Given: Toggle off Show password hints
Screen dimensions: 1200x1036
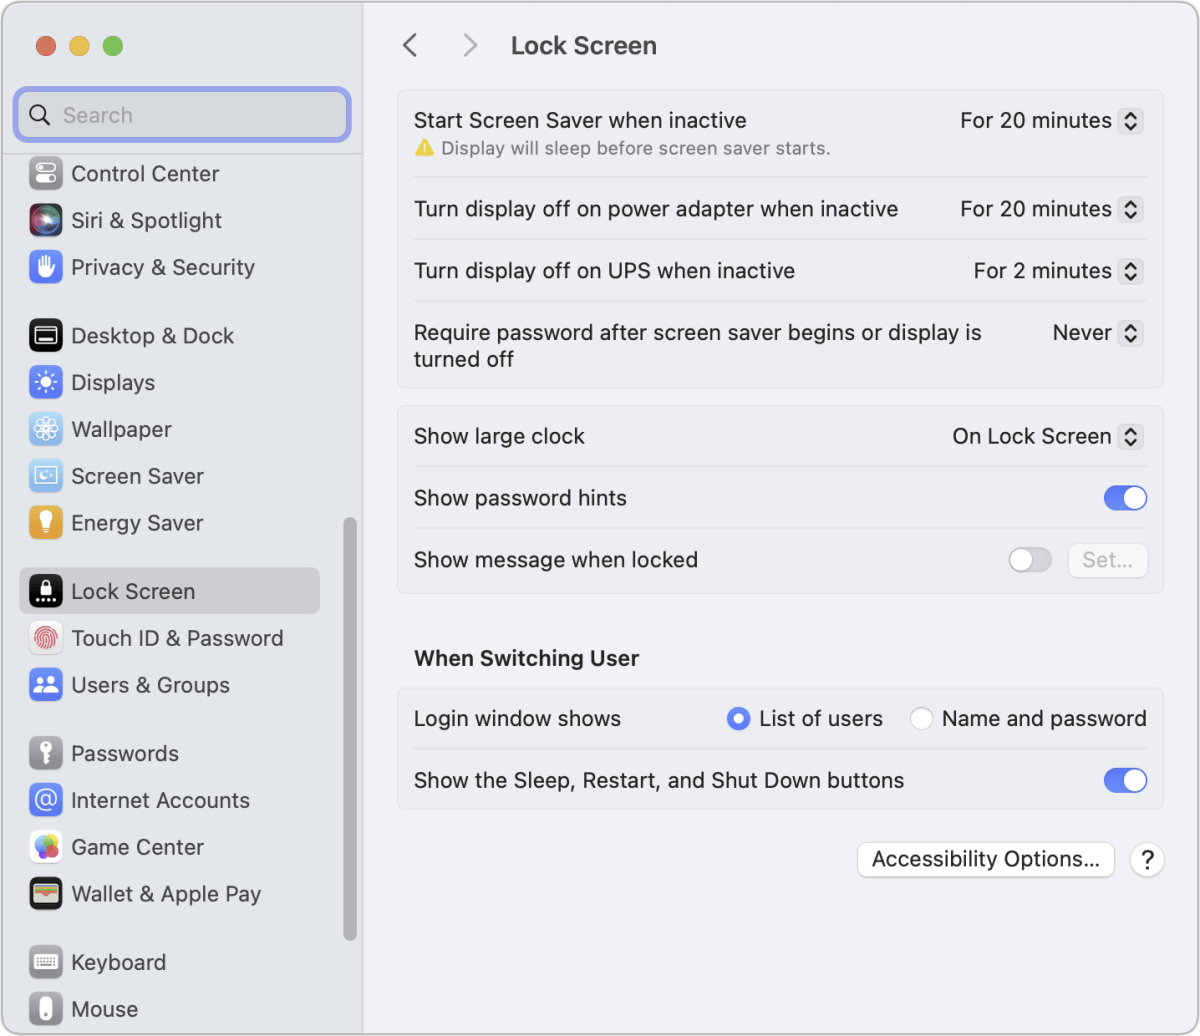Looking at the screenshot, I should click(x=1125, y=497).
